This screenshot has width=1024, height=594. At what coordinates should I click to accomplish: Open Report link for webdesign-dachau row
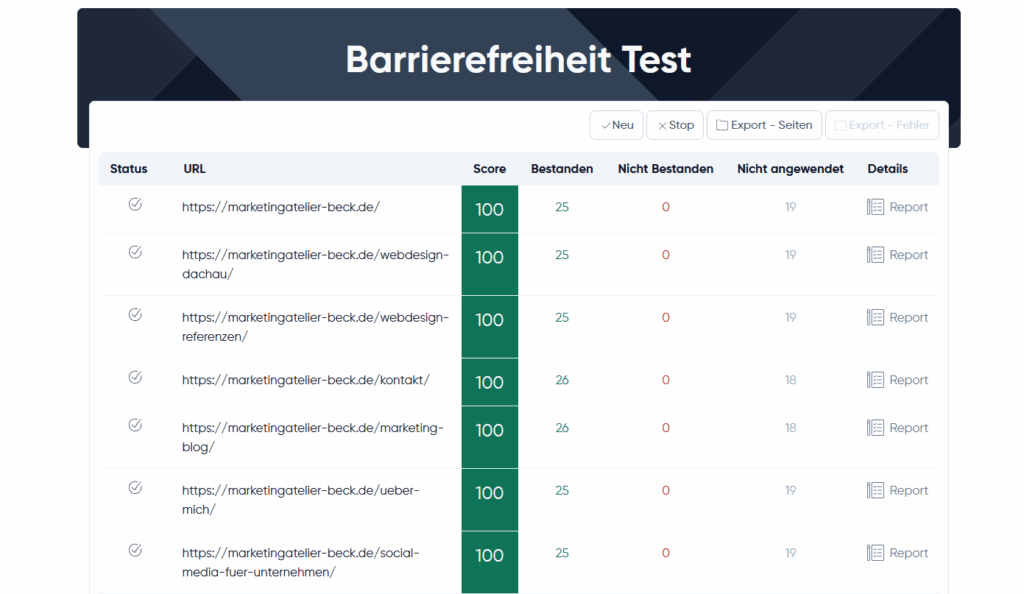pyautogui.click(x=908, y=255)
